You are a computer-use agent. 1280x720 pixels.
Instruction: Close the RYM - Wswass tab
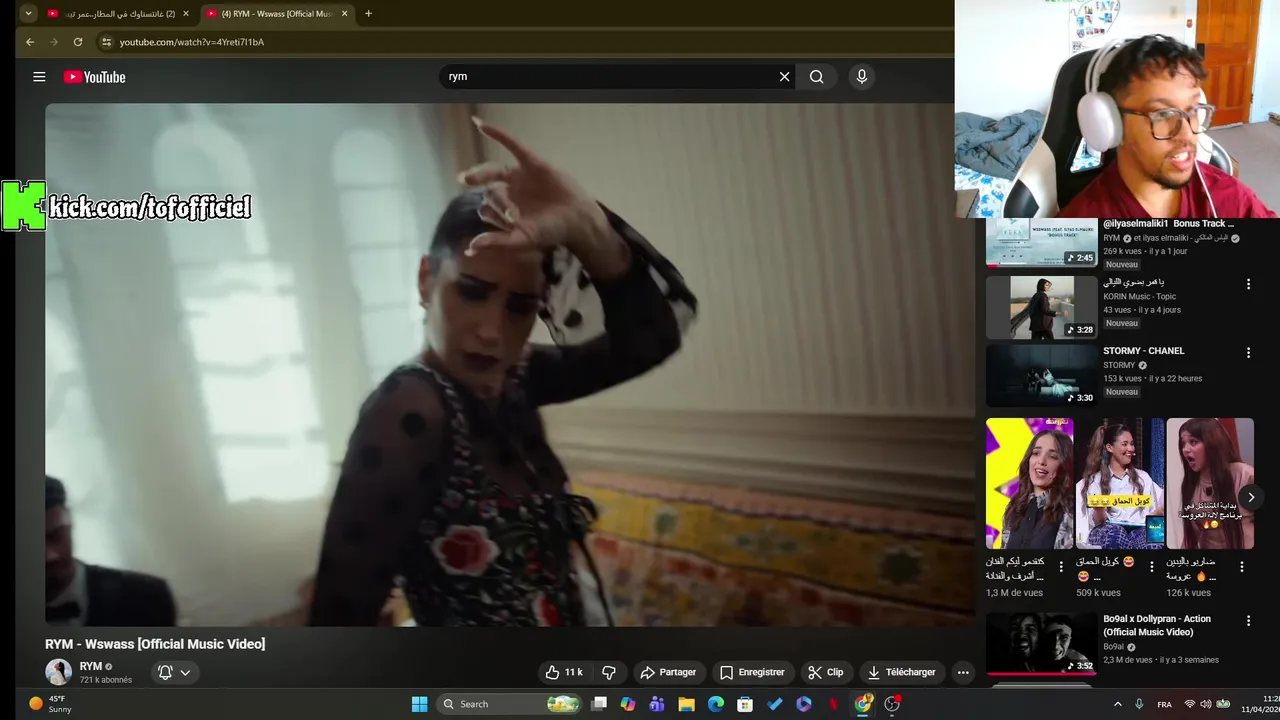pos(345,14)
